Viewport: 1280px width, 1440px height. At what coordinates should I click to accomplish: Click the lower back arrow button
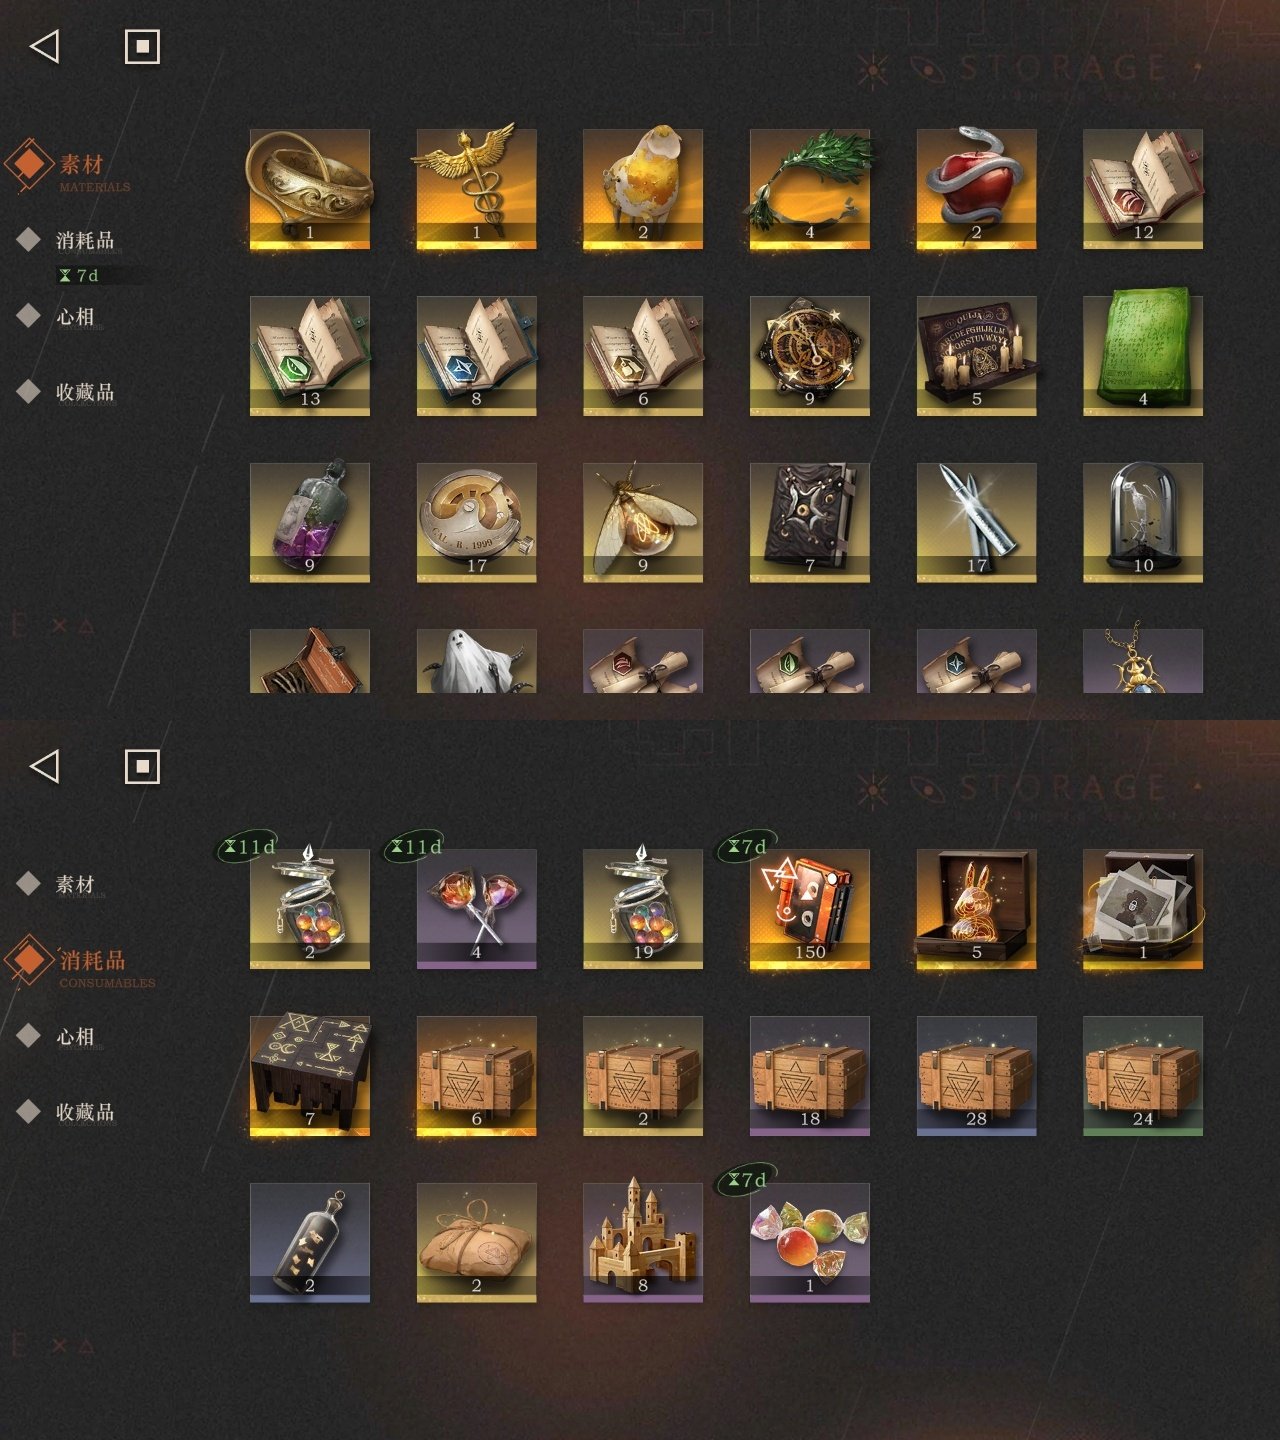point(45,766)
